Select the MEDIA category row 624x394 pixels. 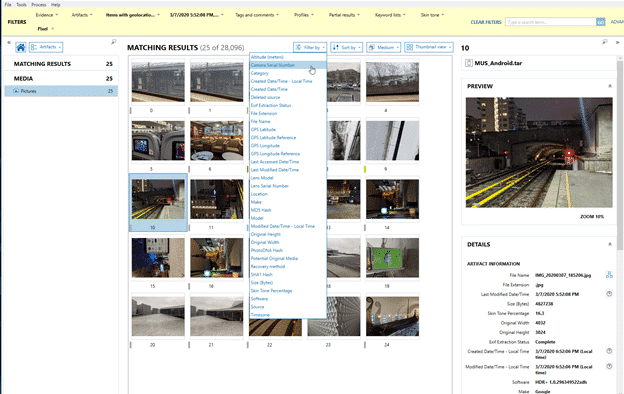(62, 78)
